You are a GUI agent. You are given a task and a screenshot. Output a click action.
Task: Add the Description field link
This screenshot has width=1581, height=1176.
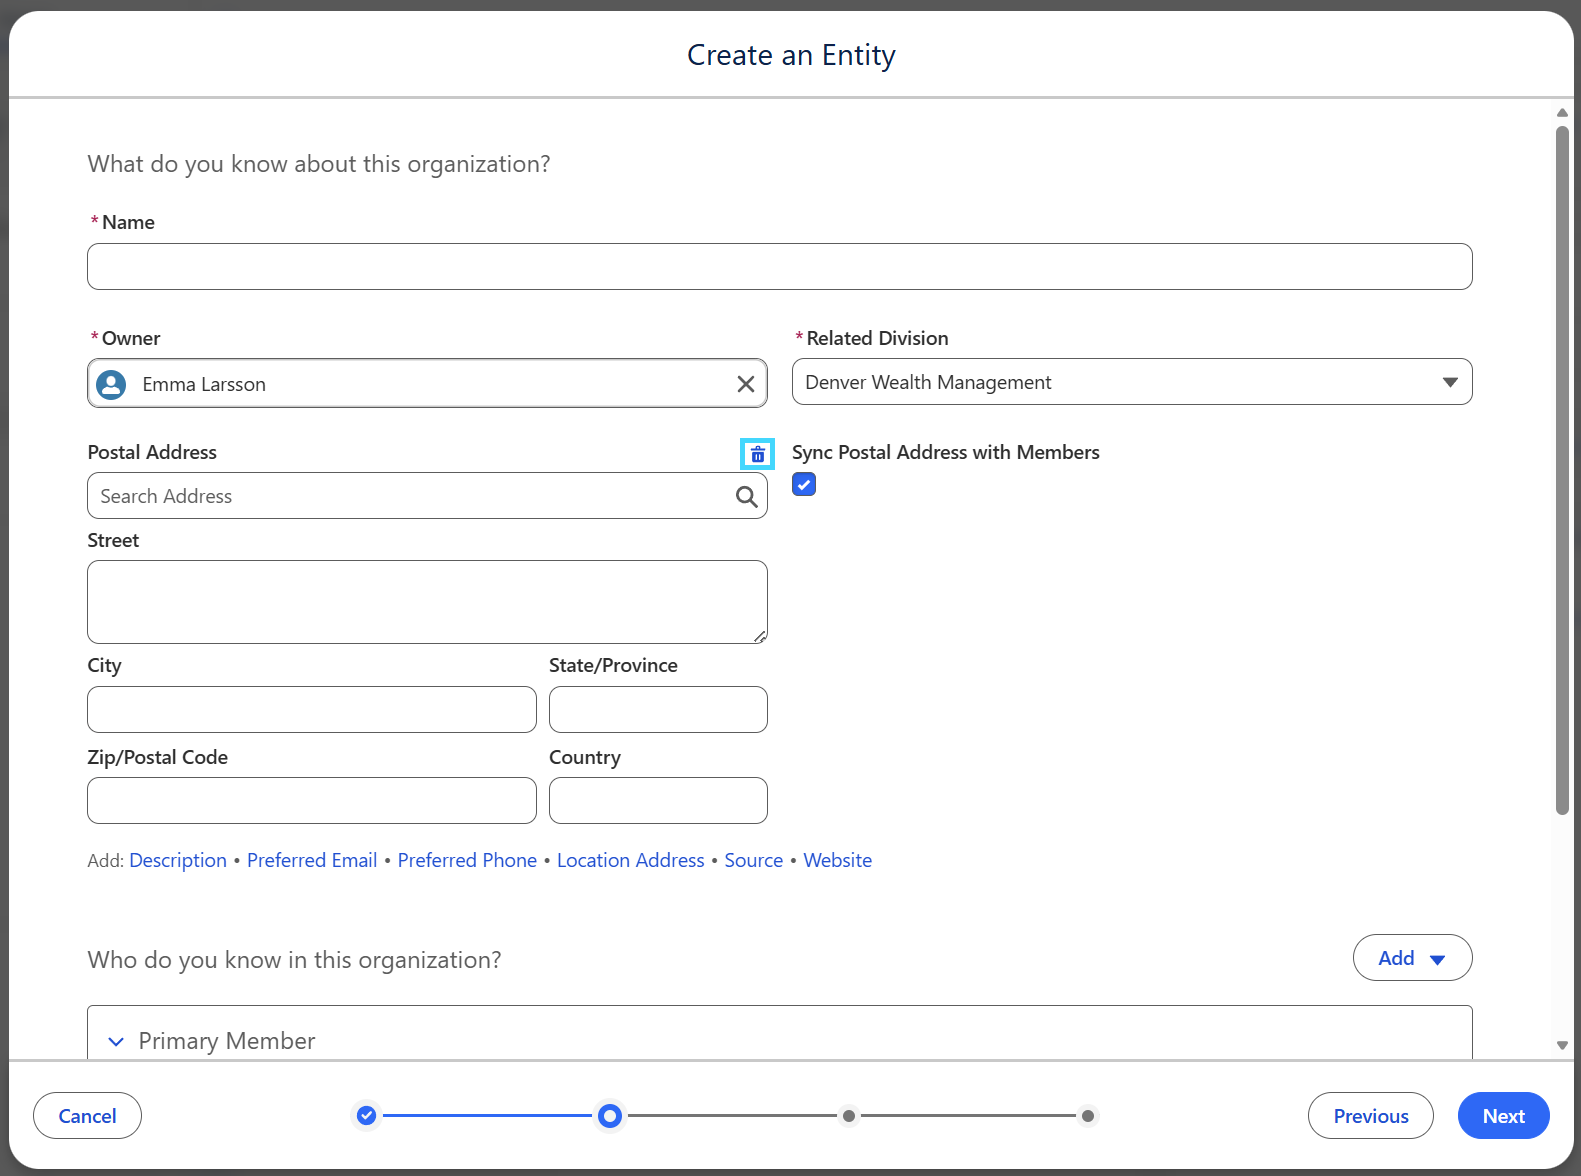[178, 860]
